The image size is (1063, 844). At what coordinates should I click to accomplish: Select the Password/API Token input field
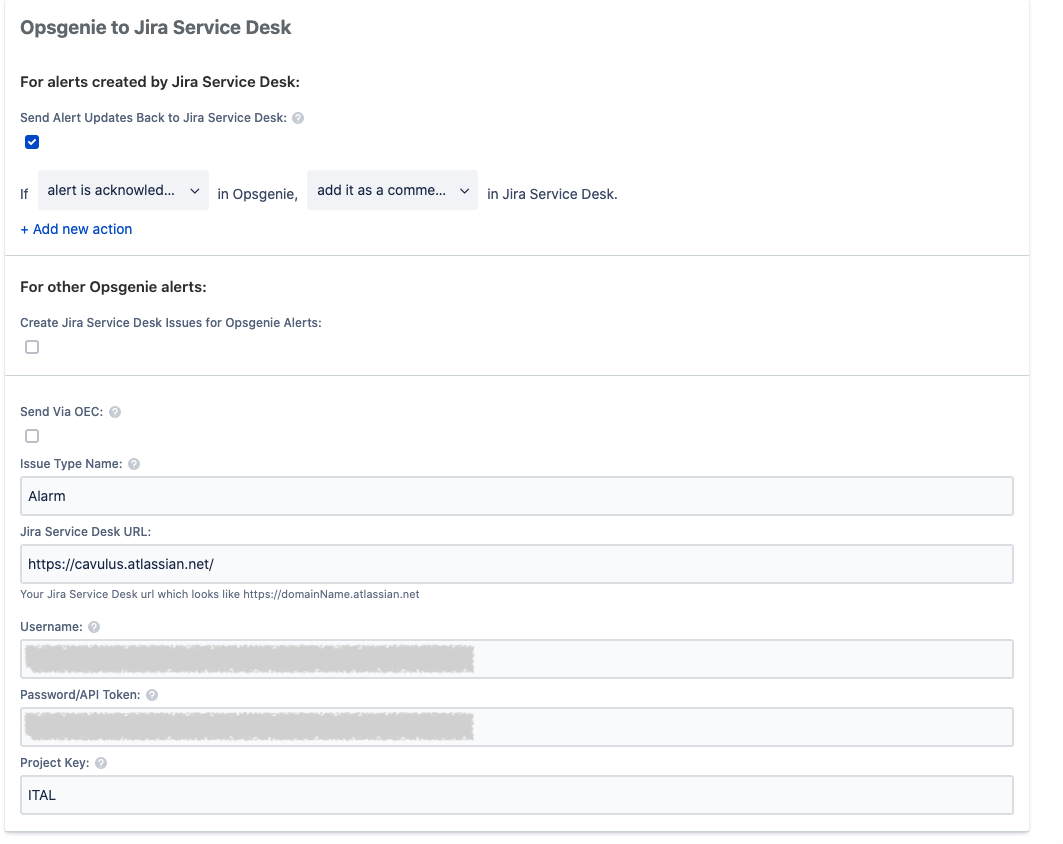pyautogui.click(x=517, y=727)
